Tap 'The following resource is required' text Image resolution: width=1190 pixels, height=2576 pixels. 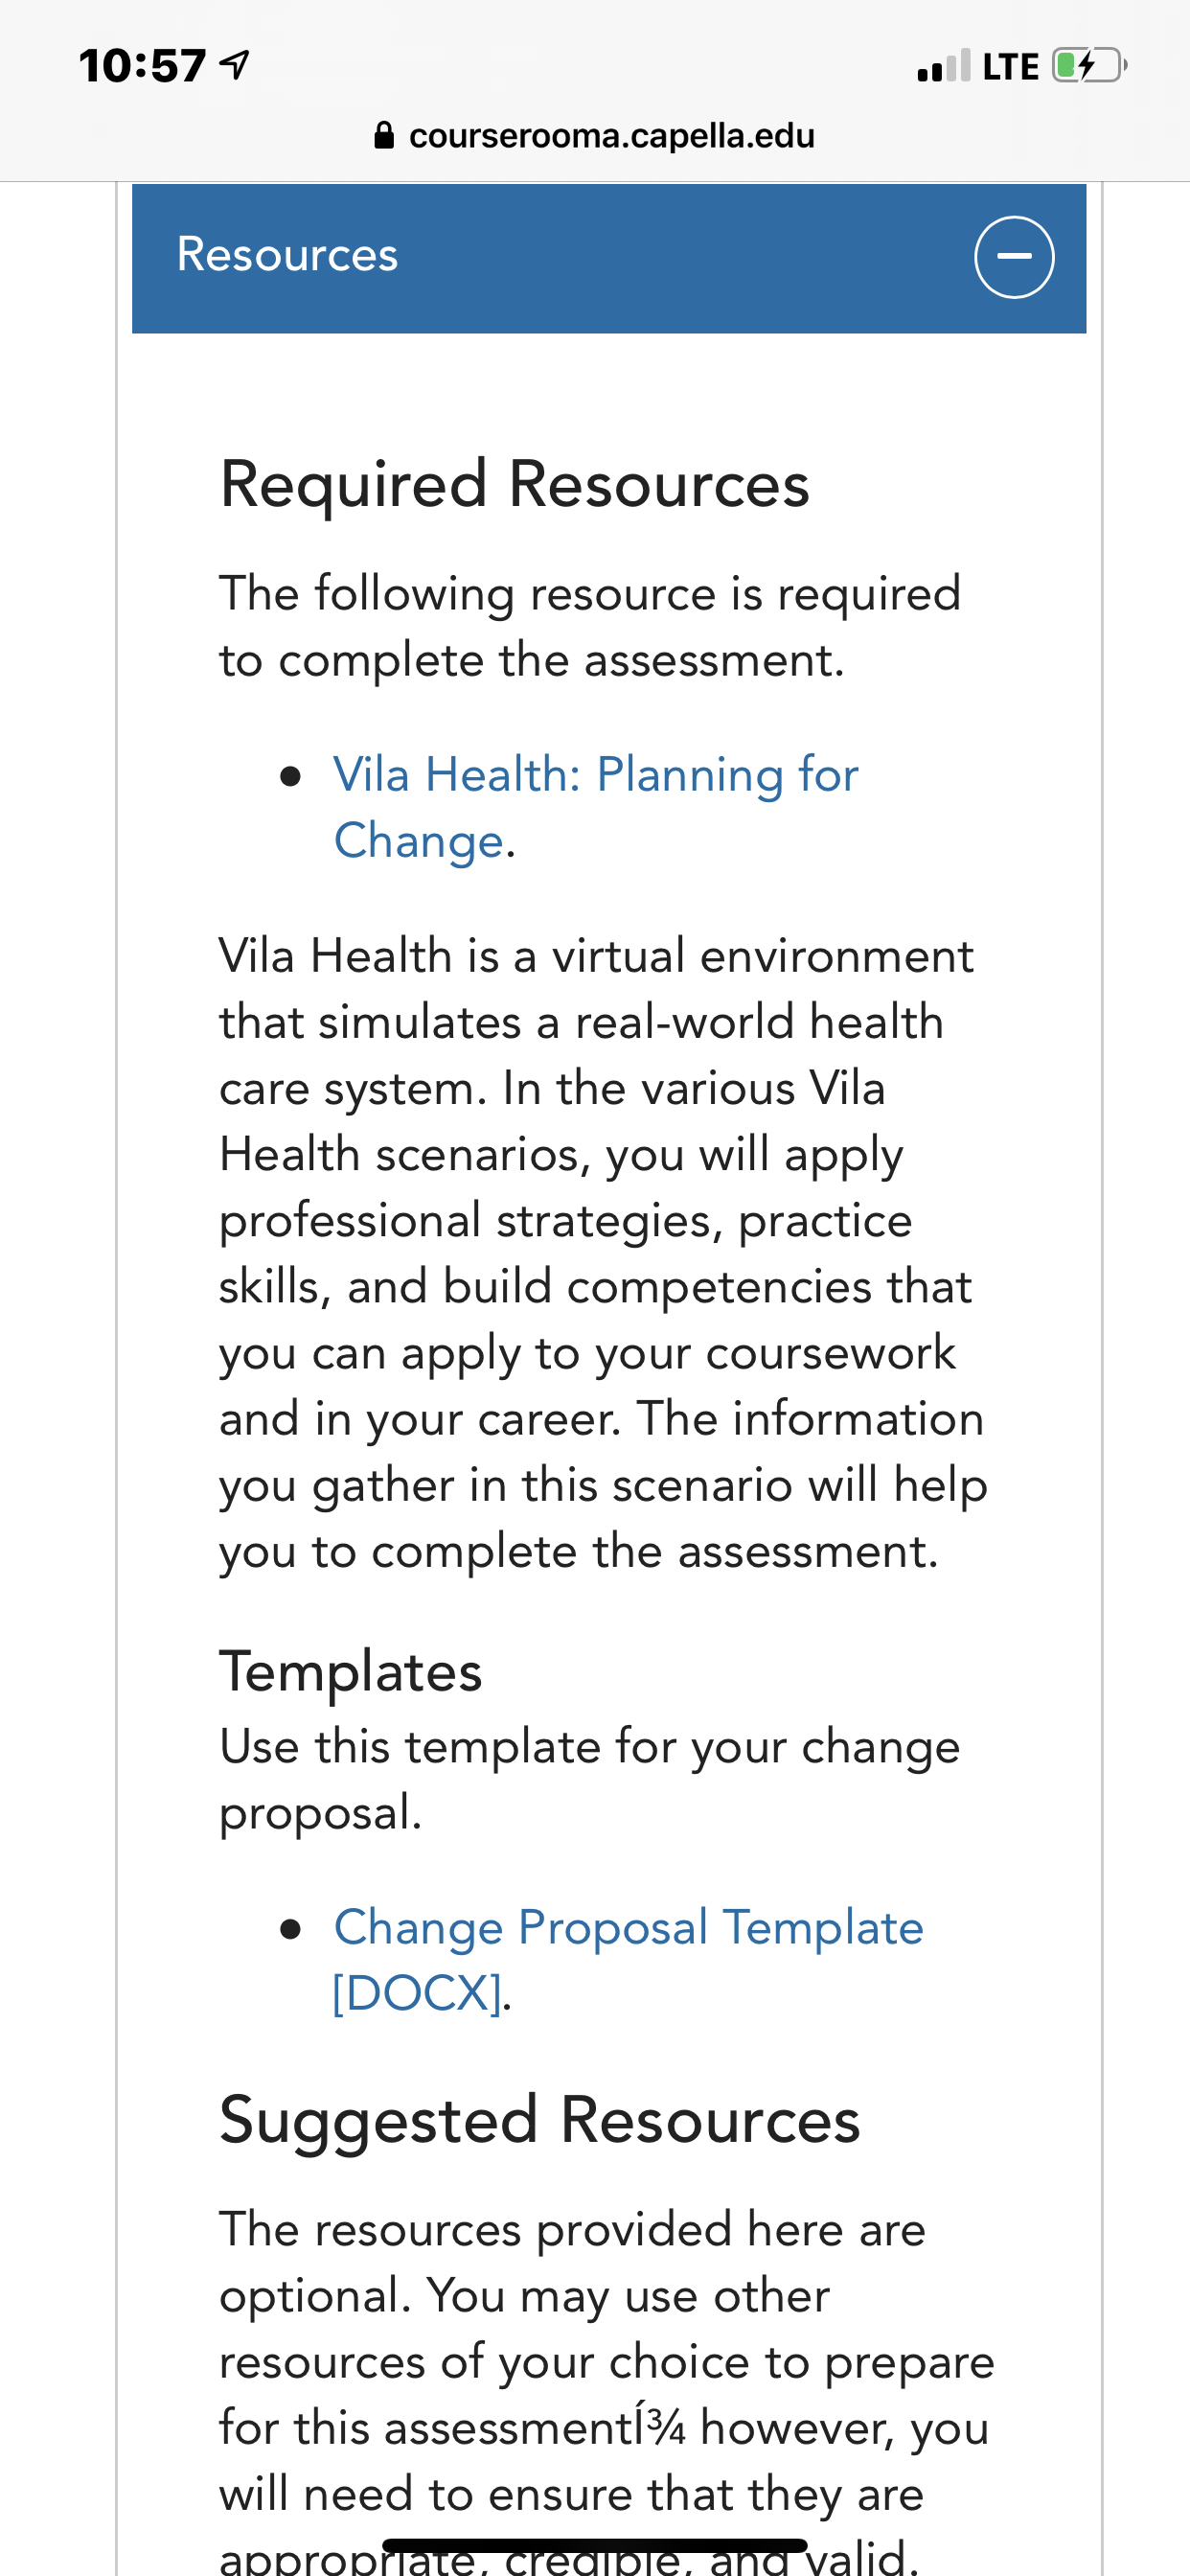click(590, 626)
